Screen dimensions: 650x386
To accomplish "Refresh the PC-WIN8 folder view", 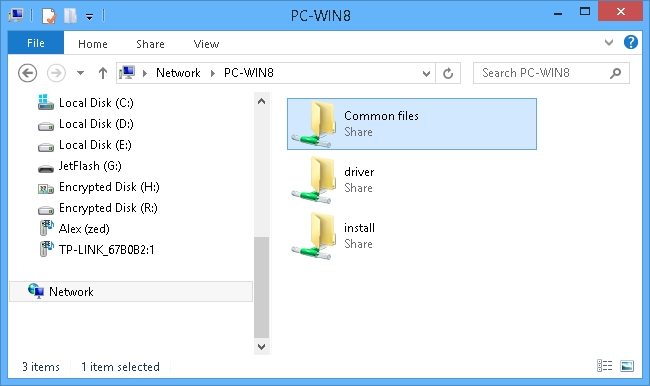I will click(448, 73).
